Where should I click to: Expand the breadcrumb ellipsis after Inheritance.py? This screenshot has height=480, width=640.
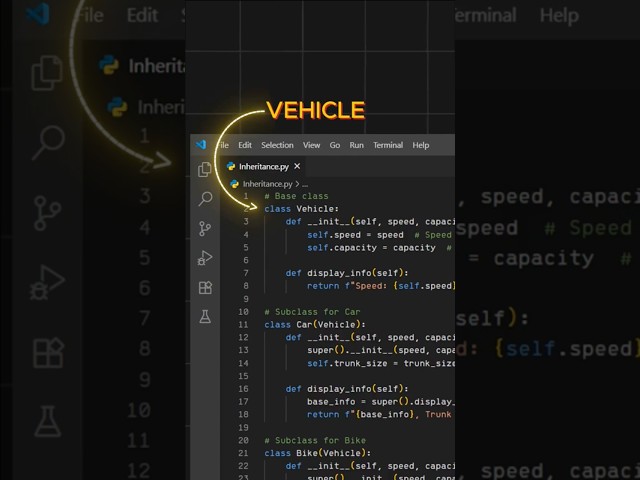305,184
